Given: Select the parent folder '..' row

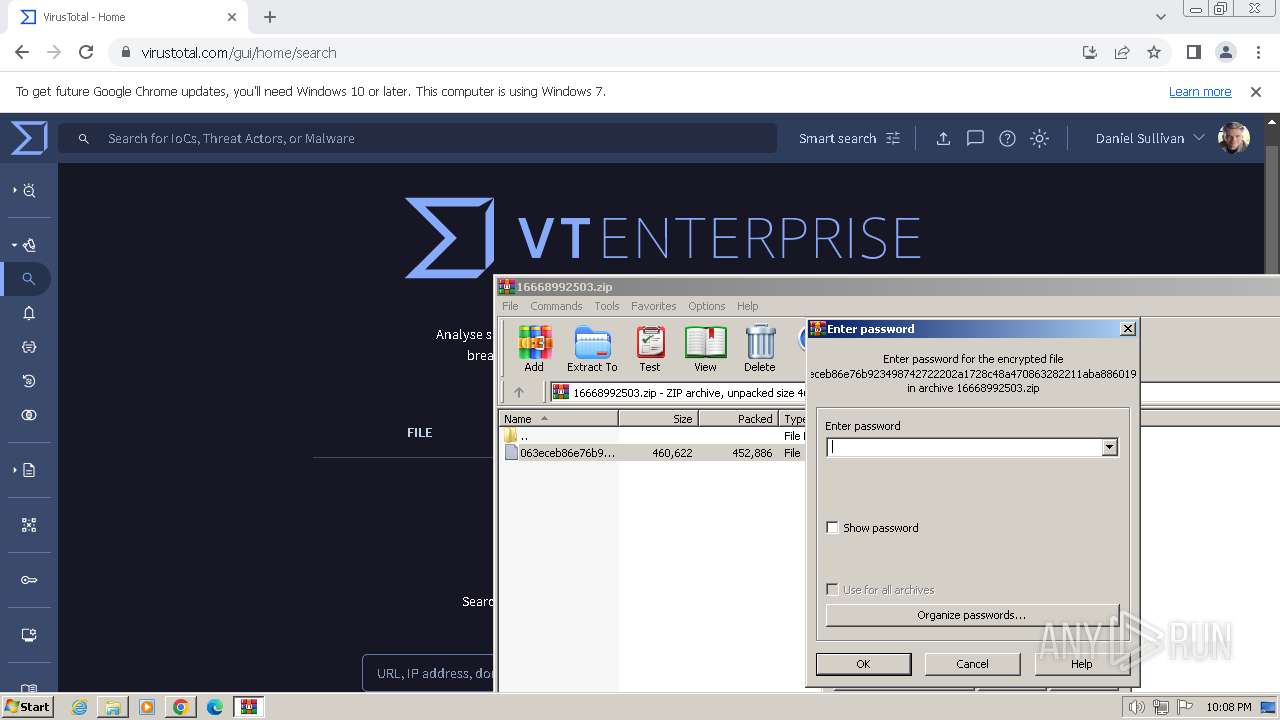Looking at the screenshot, I should pos(652,436).
